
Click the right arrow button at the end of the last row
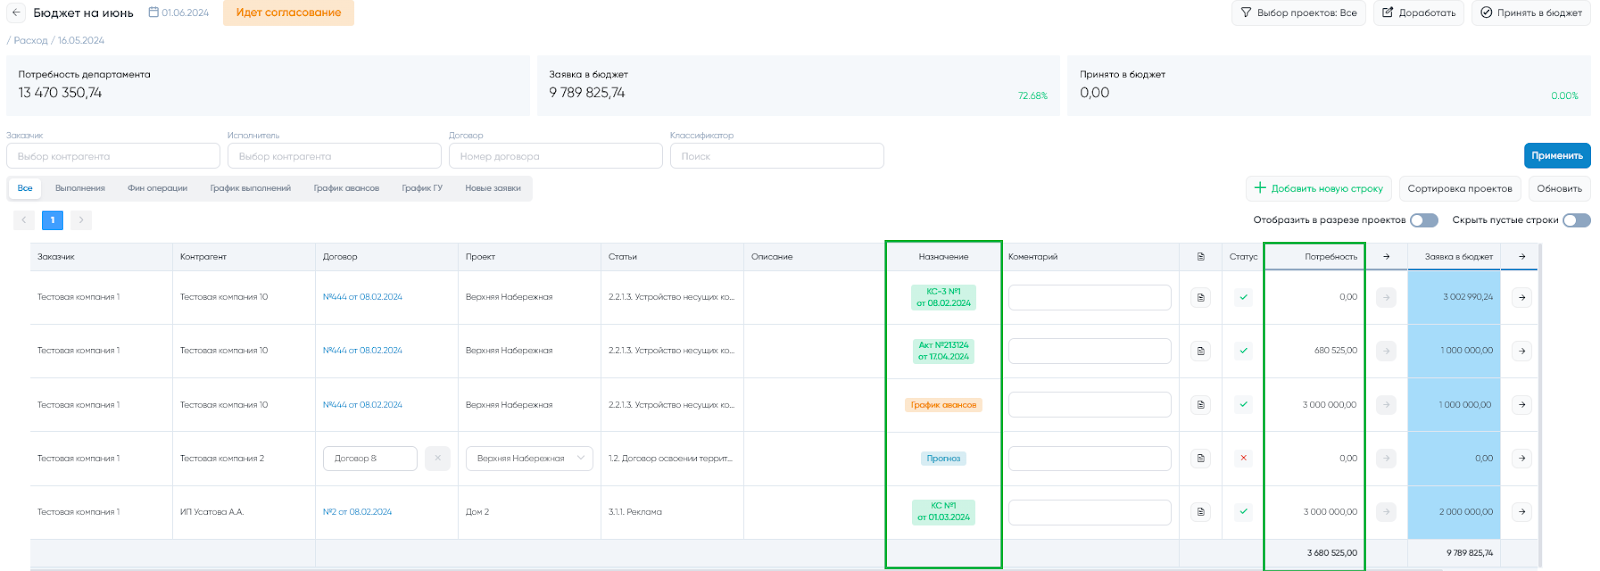pyautogui.click(x=1521, y=512)
